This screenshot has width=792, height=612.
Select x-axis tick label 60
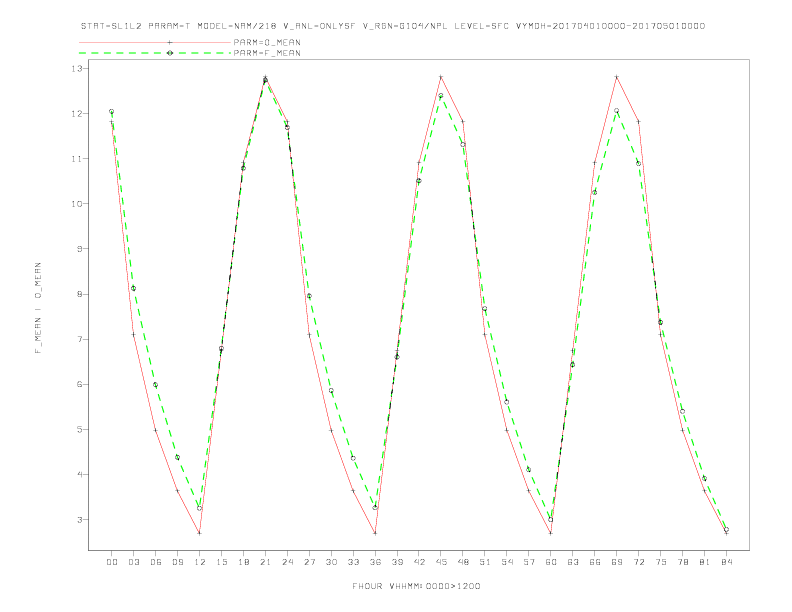click(x=551, y=562)
